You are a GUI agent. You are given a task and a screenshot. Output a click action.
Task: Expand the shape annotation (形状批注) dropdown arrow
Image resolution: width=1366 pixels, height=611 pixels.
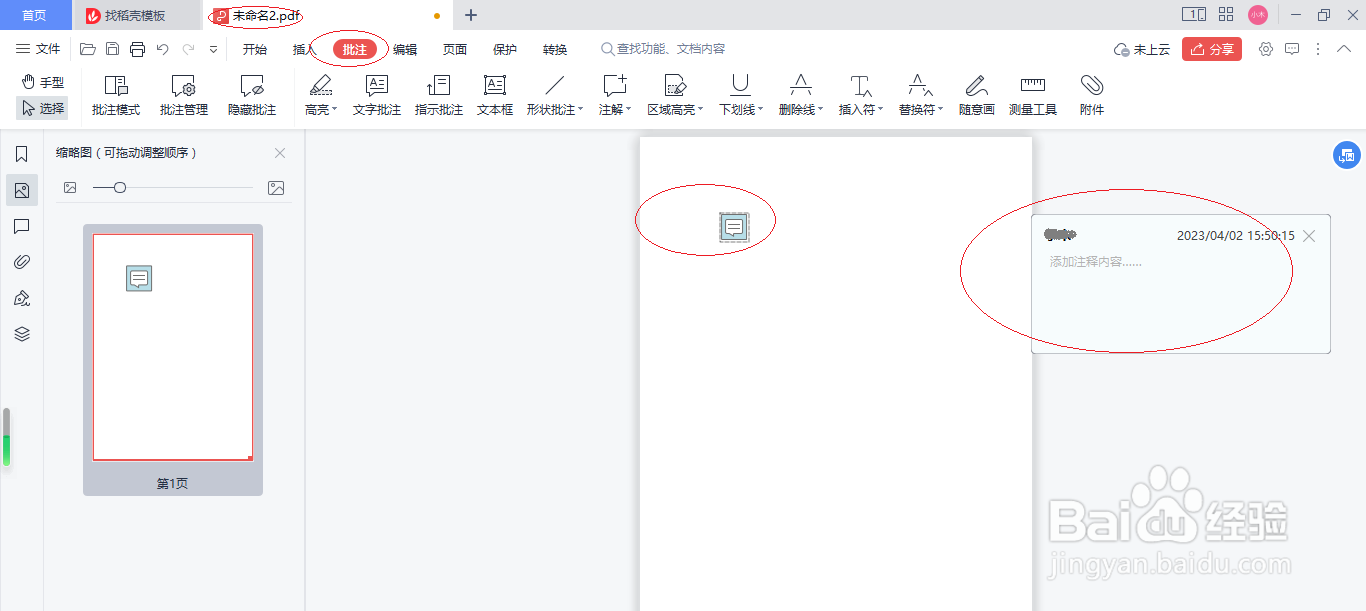click(581, 110)
